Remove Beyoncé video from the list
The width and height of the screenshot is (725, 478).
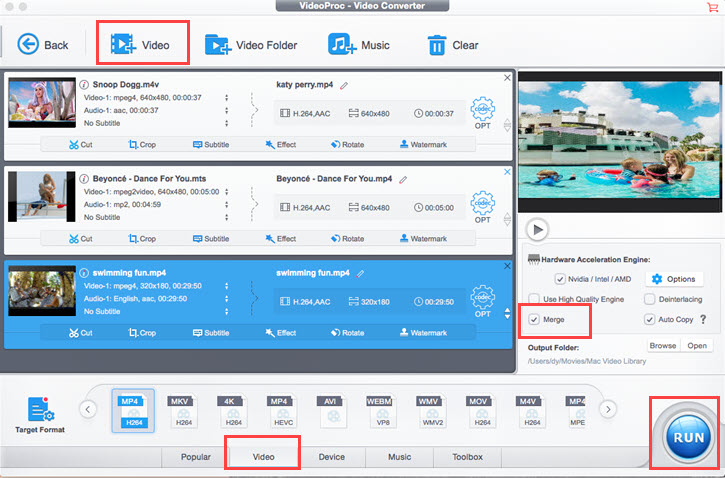point(507,172)
